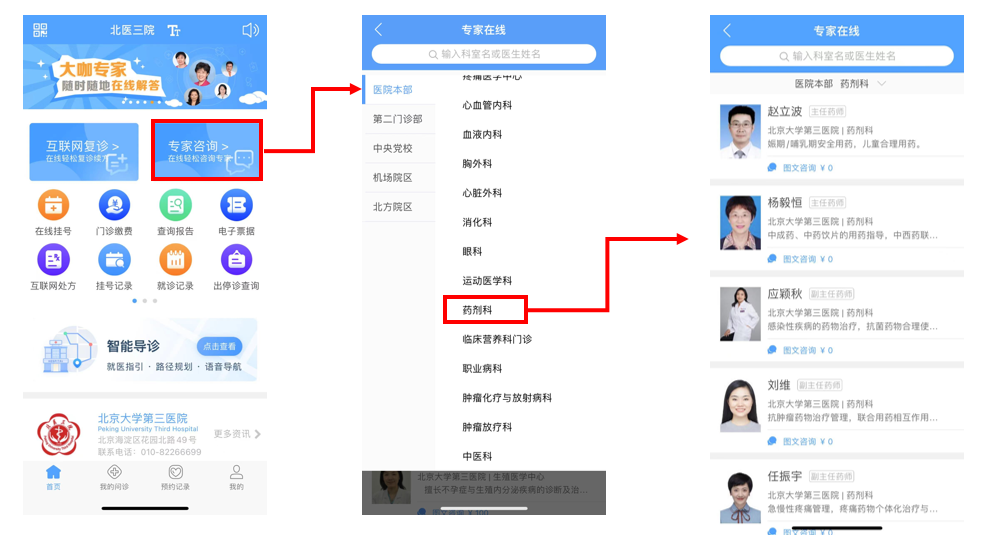Choose 药剂科 department

click(477, 310)
